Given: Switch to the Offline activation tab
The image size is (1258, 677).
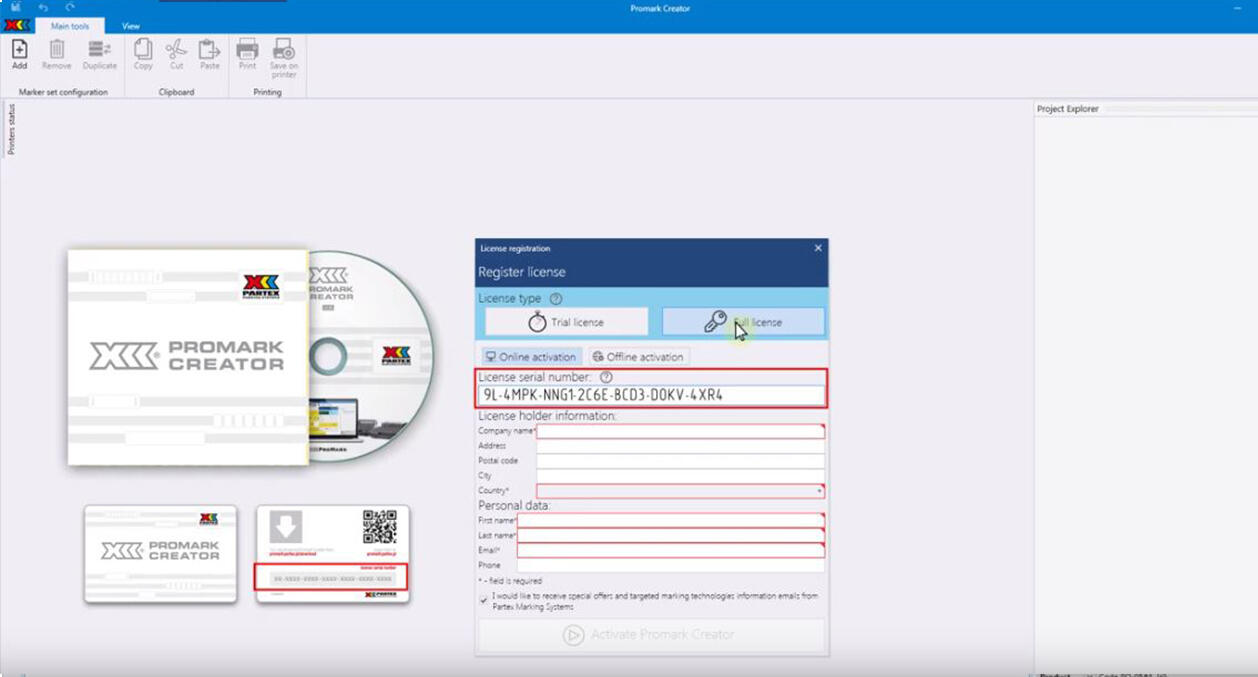Looking at the screenshot, I should tap(637, 357).
